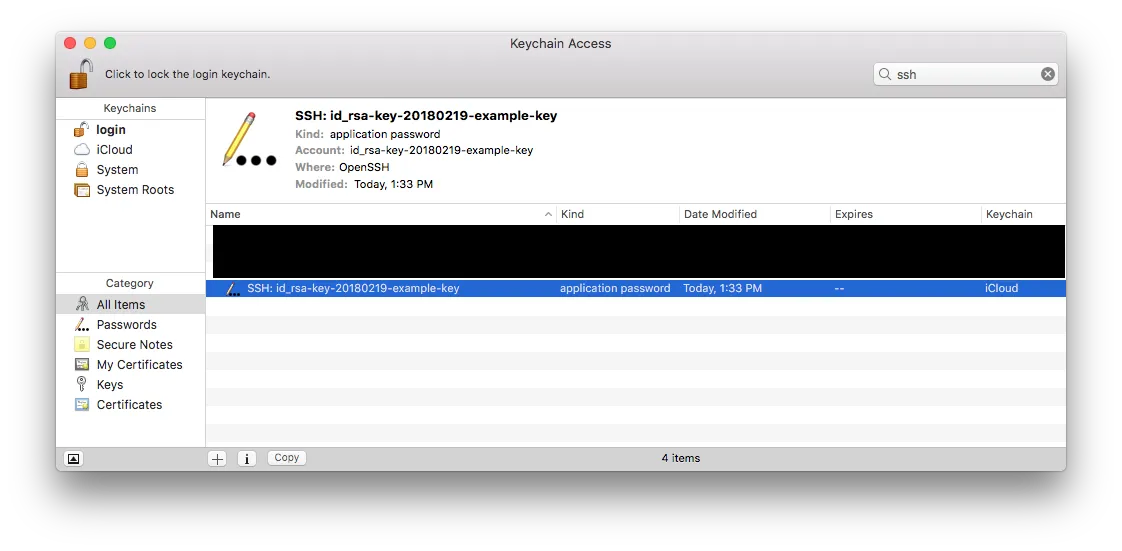The height and width of the screenshot is (551, 1122).
Task: Click the search magnifying glass icon
Action: coord(885,74)
